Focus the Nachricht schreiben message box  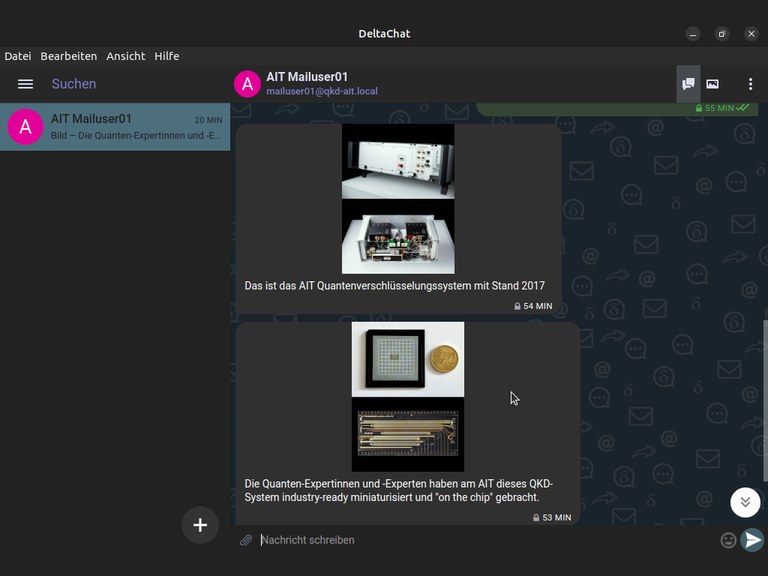[480, 540]
